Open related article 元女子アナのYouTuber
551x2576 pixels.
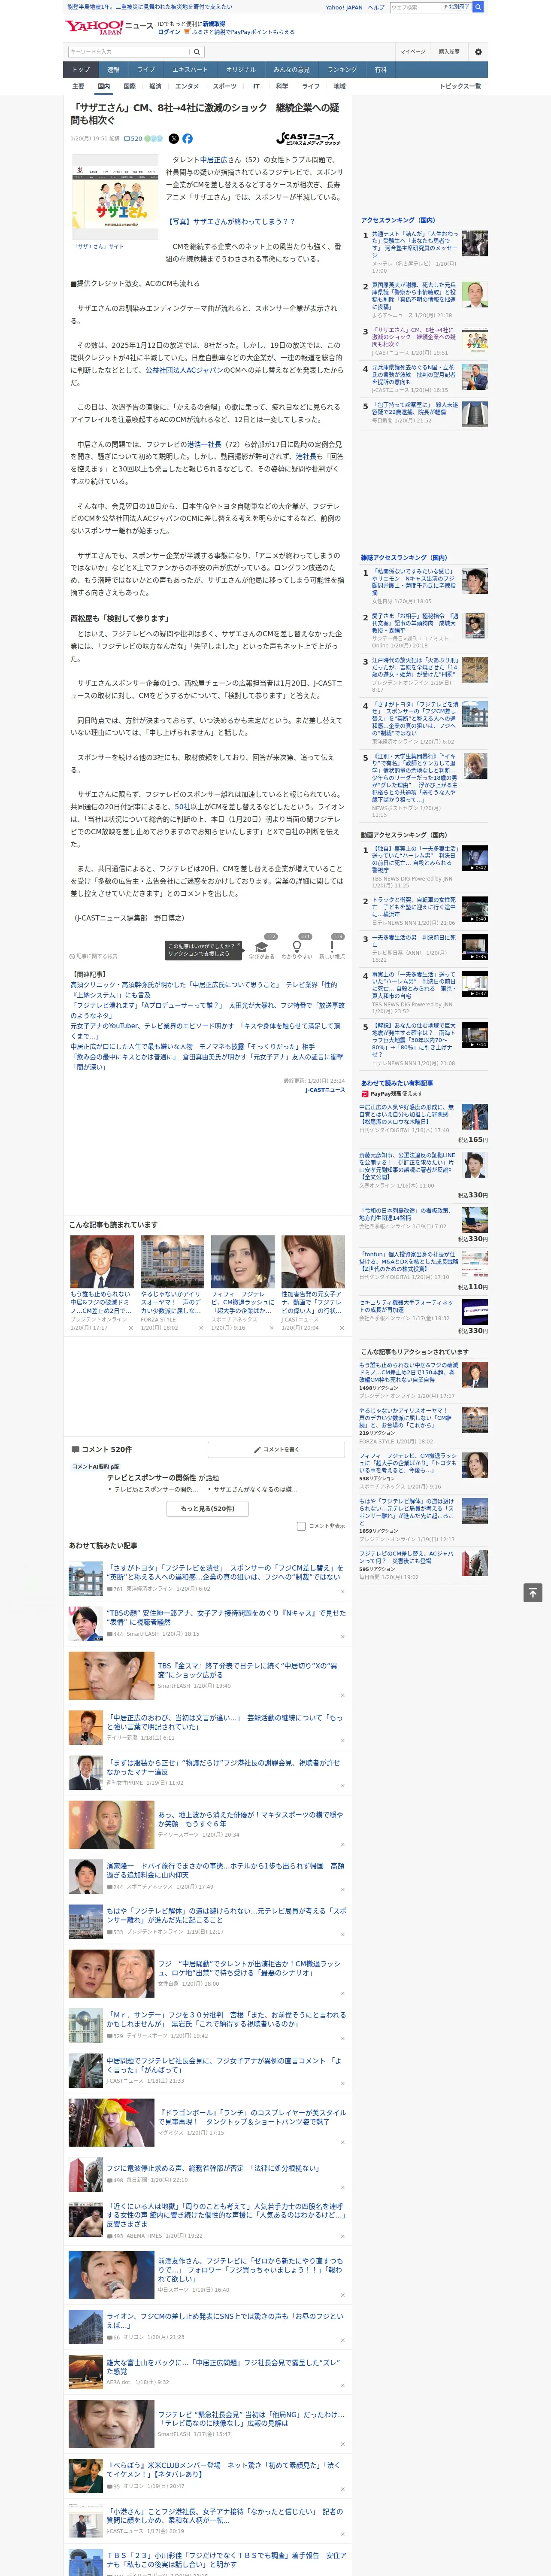click(x=206, y=1031)
